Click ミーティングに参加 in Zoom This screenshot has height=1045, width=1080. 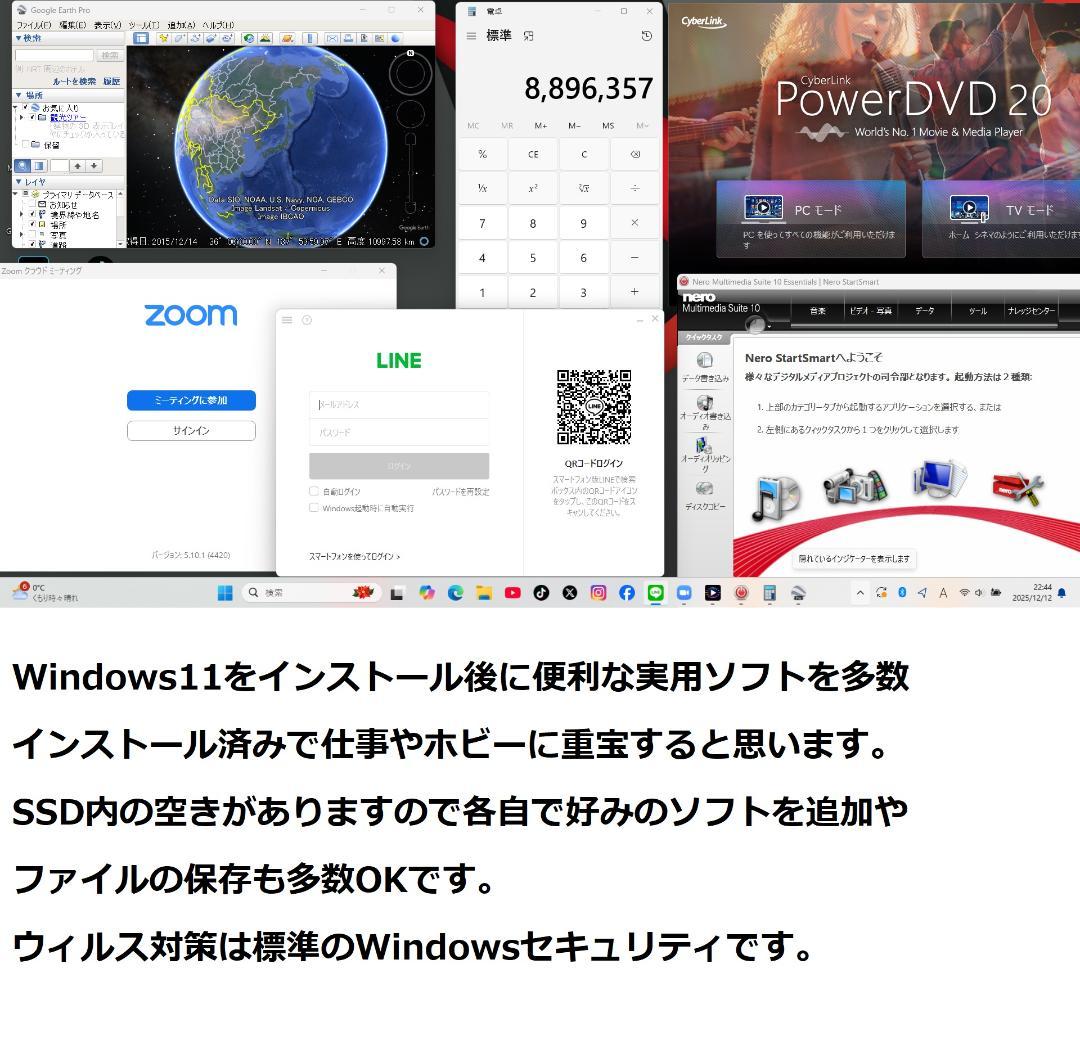[x=191, y=400]
